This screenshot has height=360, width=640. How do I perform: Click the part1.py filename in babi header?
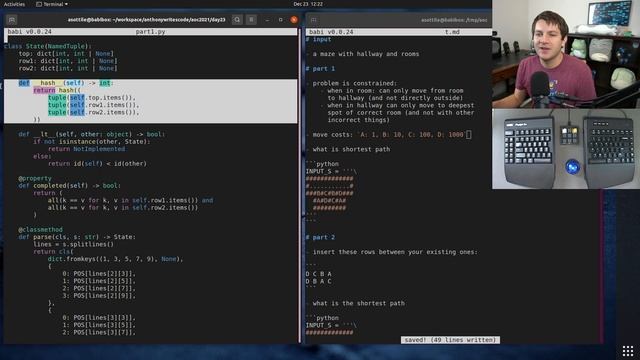[150, 31]
